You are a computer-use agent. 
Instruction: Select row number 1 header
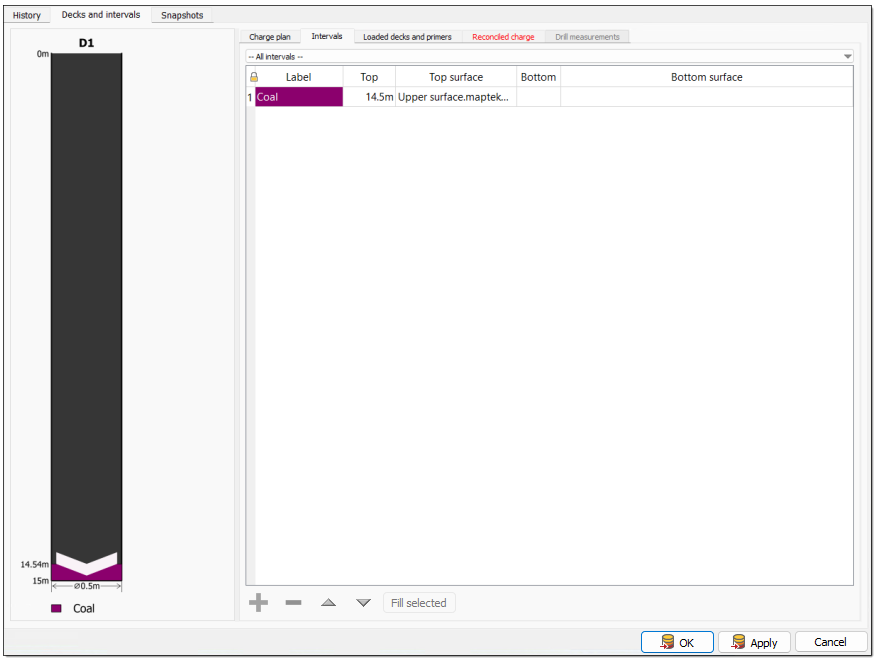tap(250, 97)
